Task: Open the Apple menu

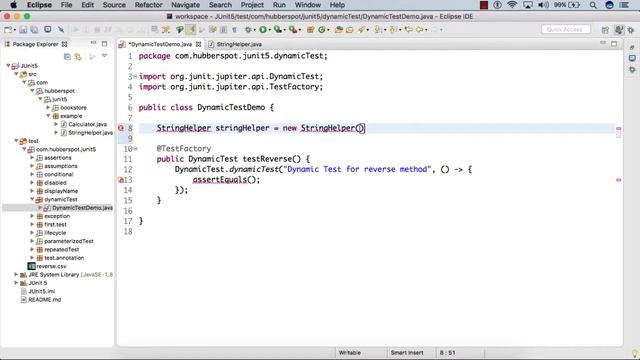Action: click(x=13, y=5)
